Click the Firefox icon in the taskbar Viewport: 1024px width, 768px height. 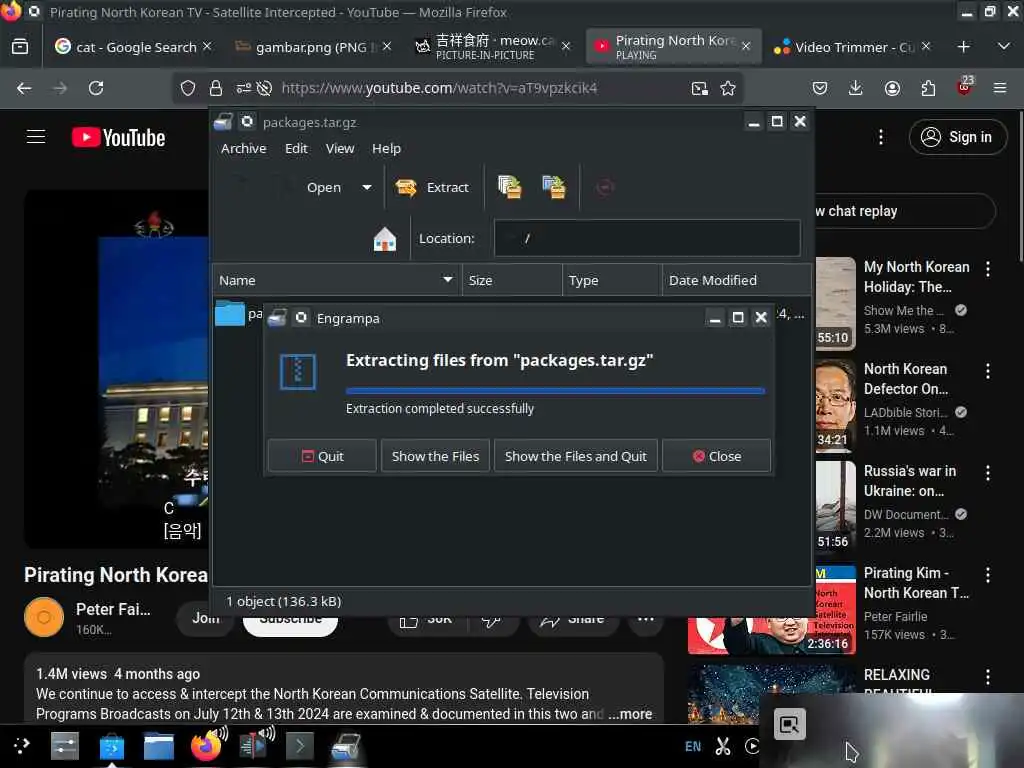(206, 746)
